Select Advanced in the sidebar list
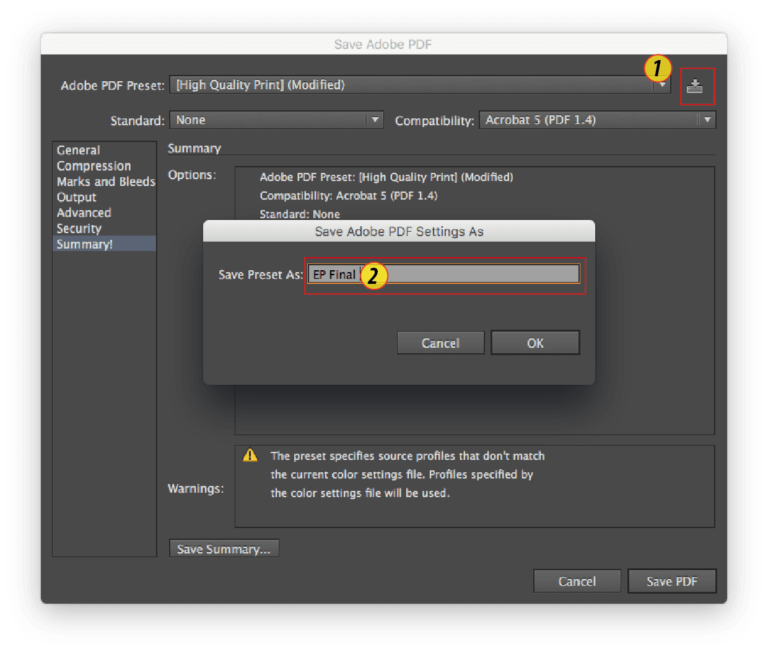 [x=84, y=213]
